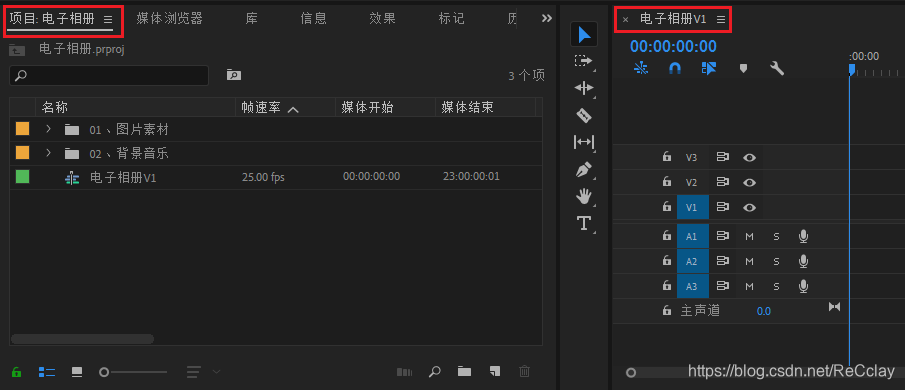
Task: Add a marker in timeline
Action: pyautogui.click(x=743, y=68)
